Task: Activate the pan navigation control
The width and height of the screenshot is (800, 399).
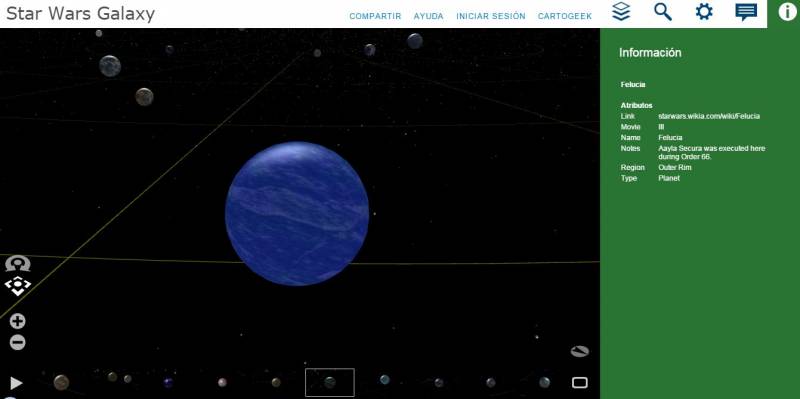Action: 18,286
